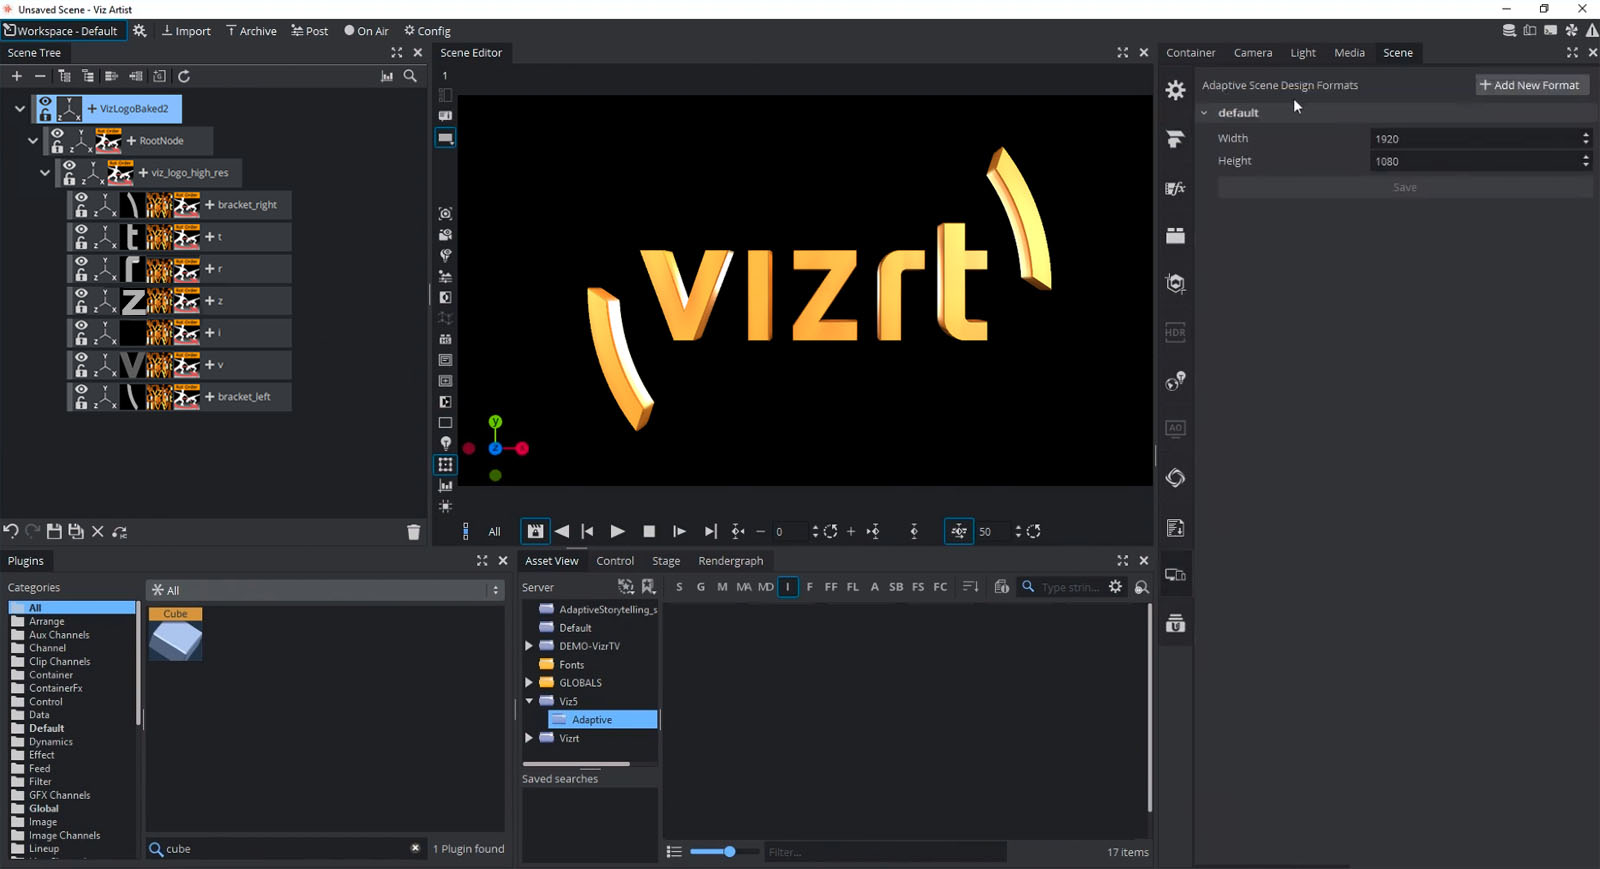
Task: Toggle visibility of the r container
Action: click(81, 262)
